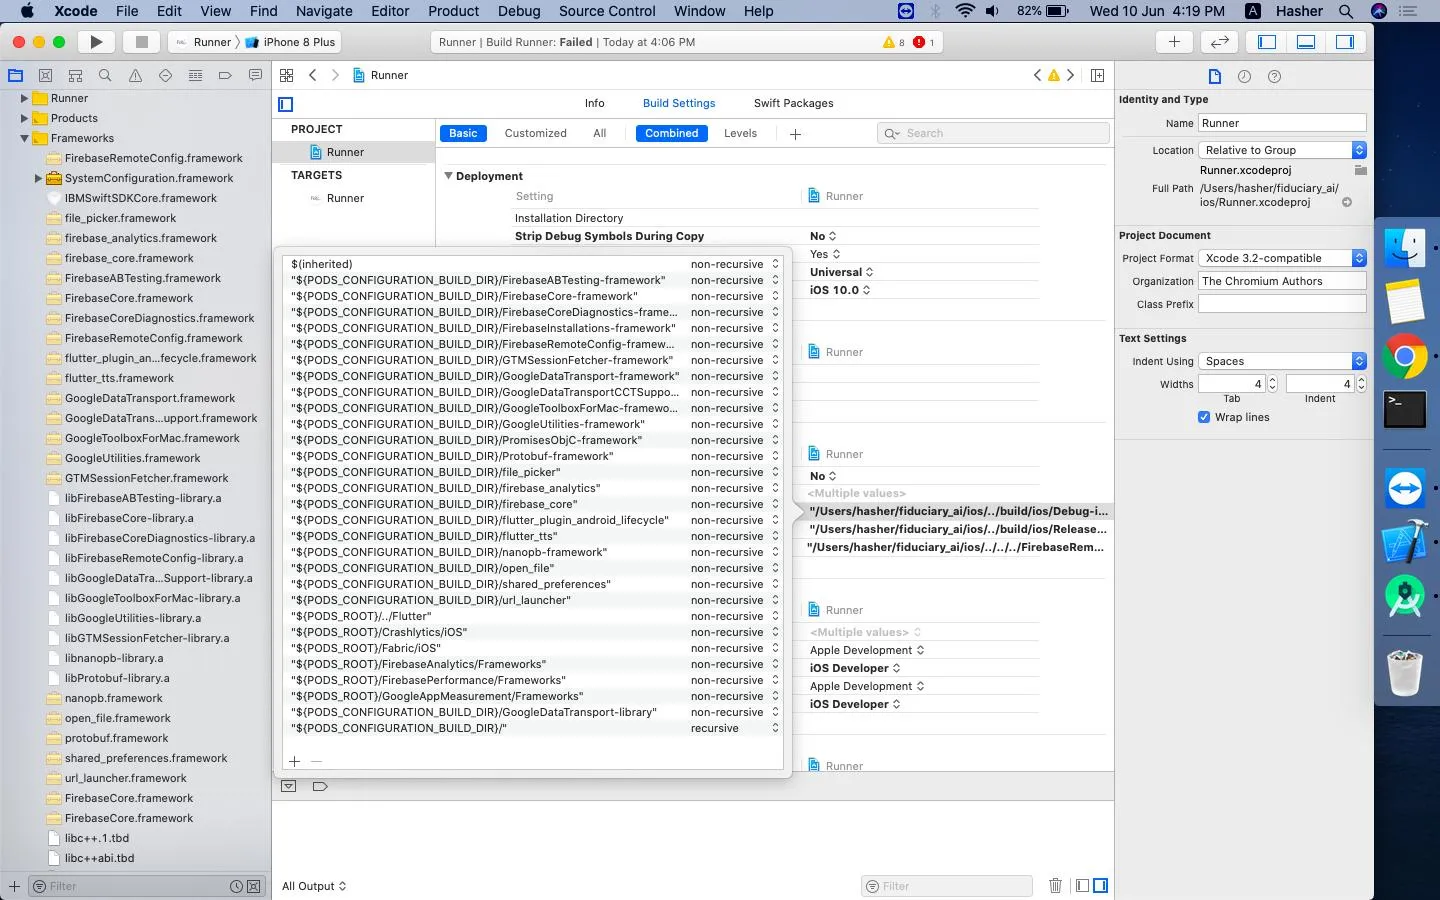Toggle breakpoints activation in debug bar
Screen dimensions: 1440x900
(x=320, y=786)
